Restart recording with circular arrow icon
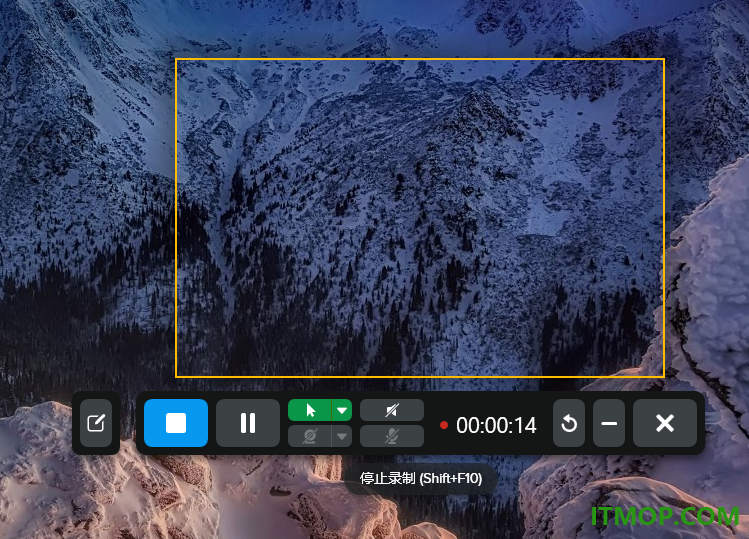 [569, 423]
